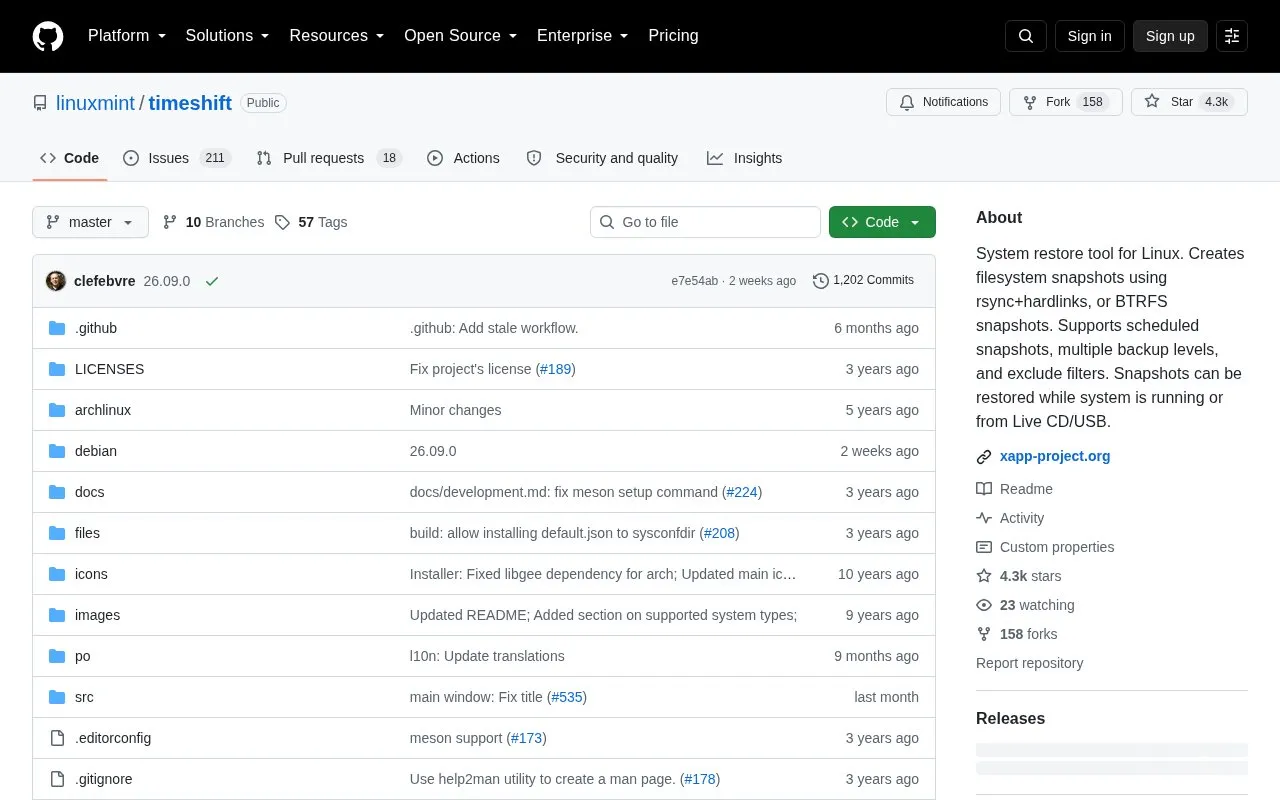Click the .gitignore file icon

pos(57,779)
